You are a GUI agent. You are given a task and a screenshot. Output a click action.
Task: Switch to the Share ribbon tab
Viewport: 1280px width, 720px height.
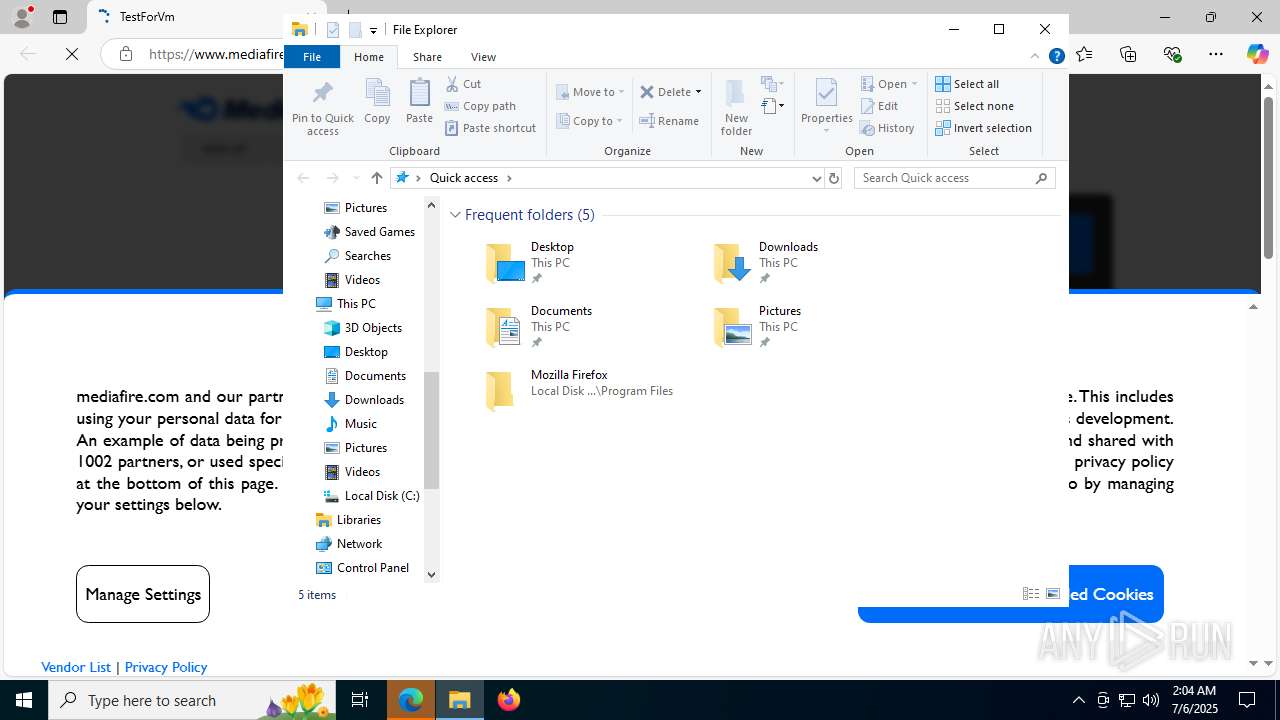(427, 57)
